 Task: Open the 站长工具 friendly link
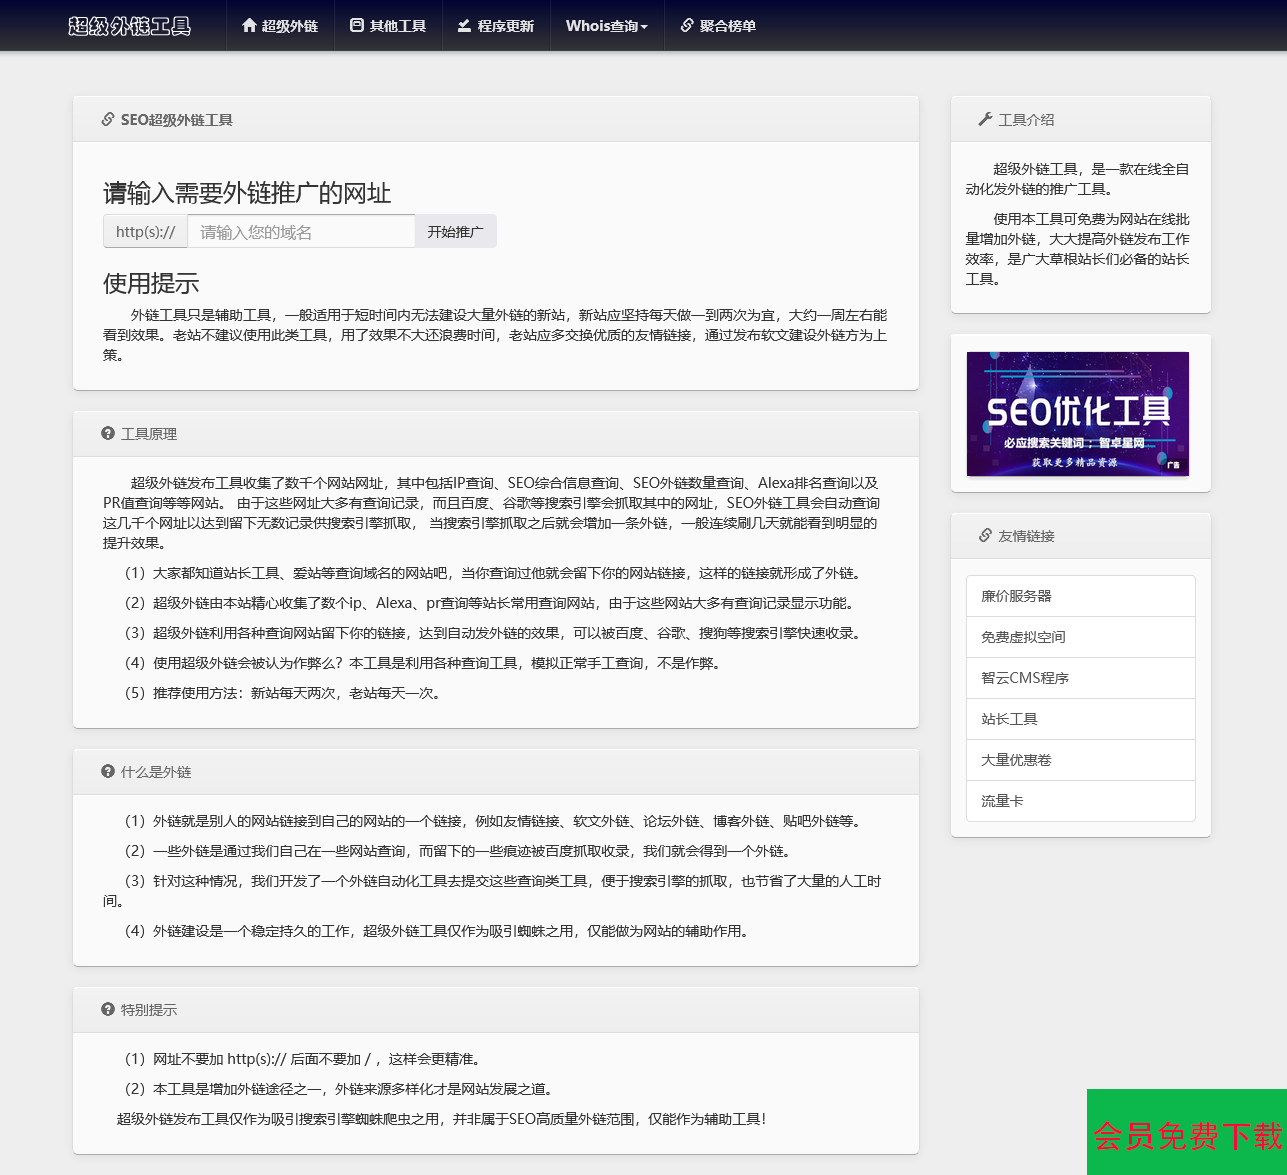click(x=1010, y=718)
